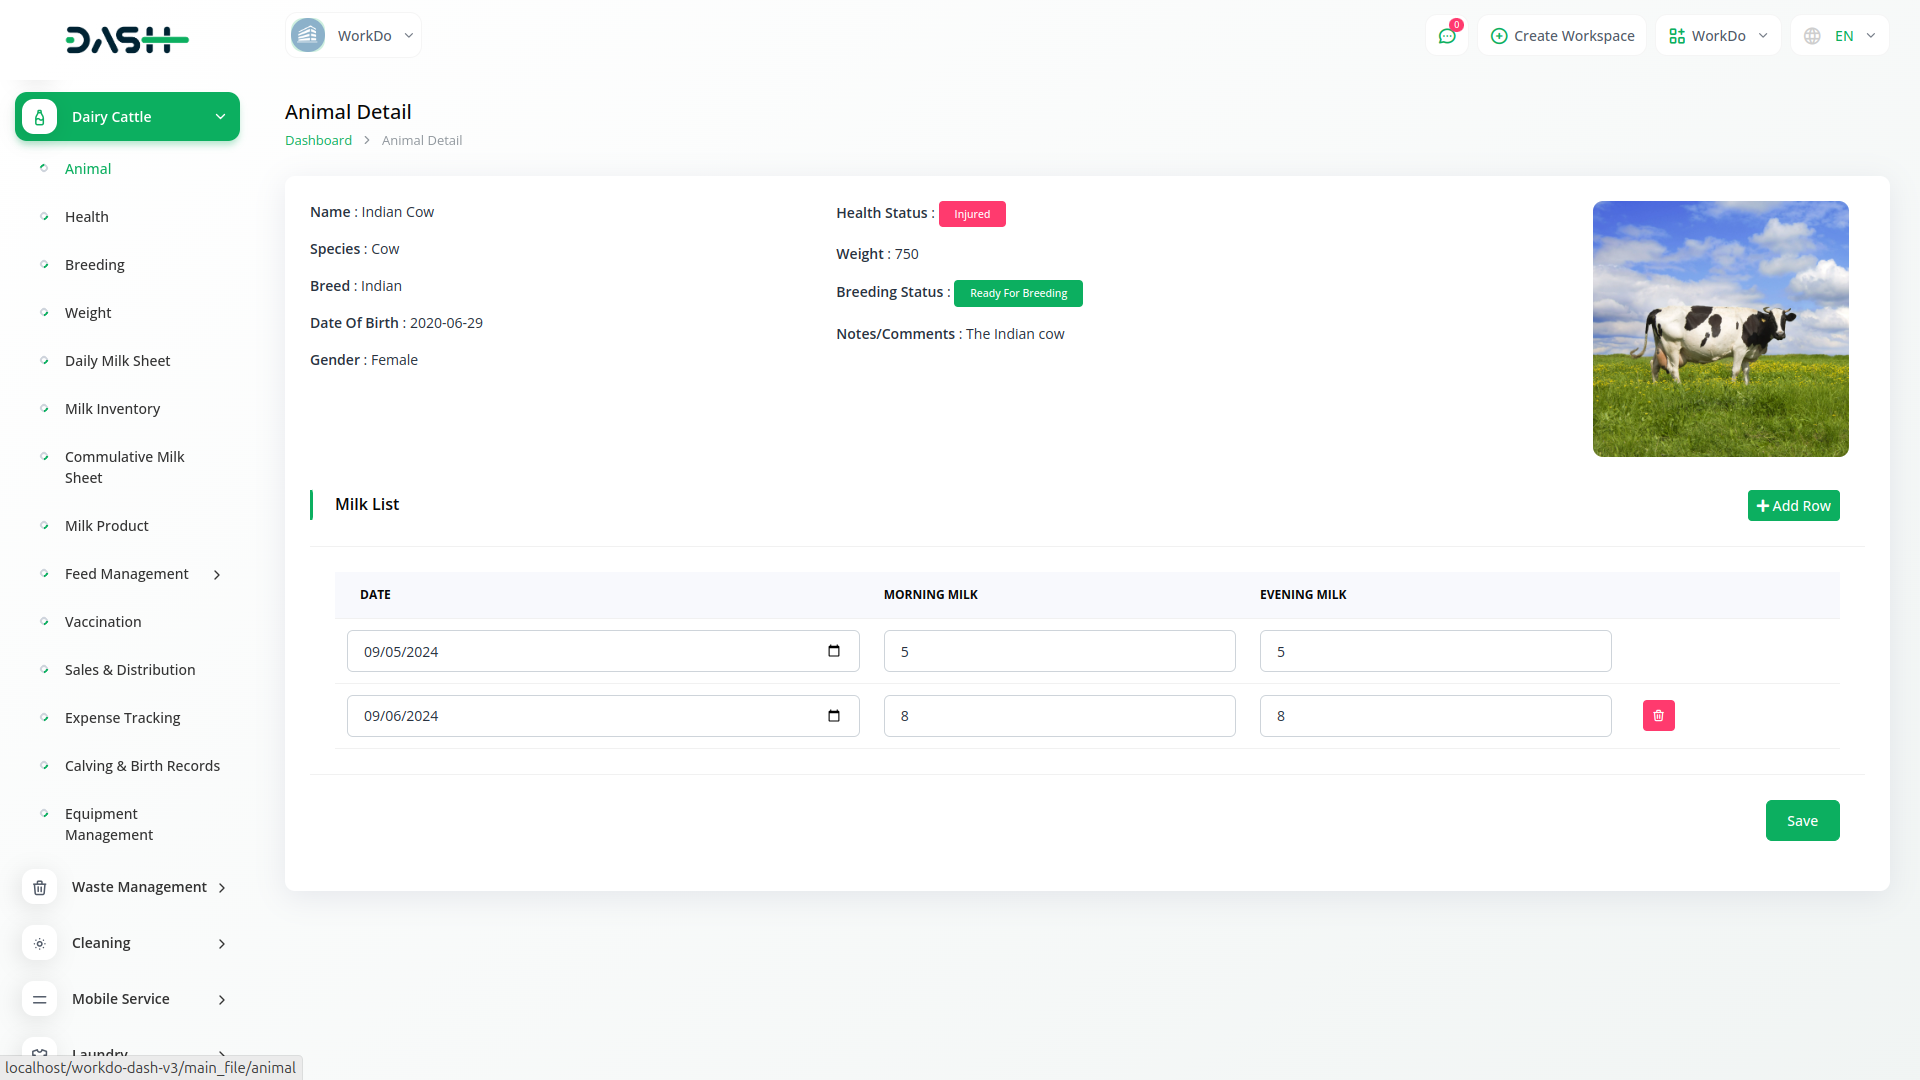
Task: Open calendar picker for 09/06/2024 date
Action: [834, 716]
